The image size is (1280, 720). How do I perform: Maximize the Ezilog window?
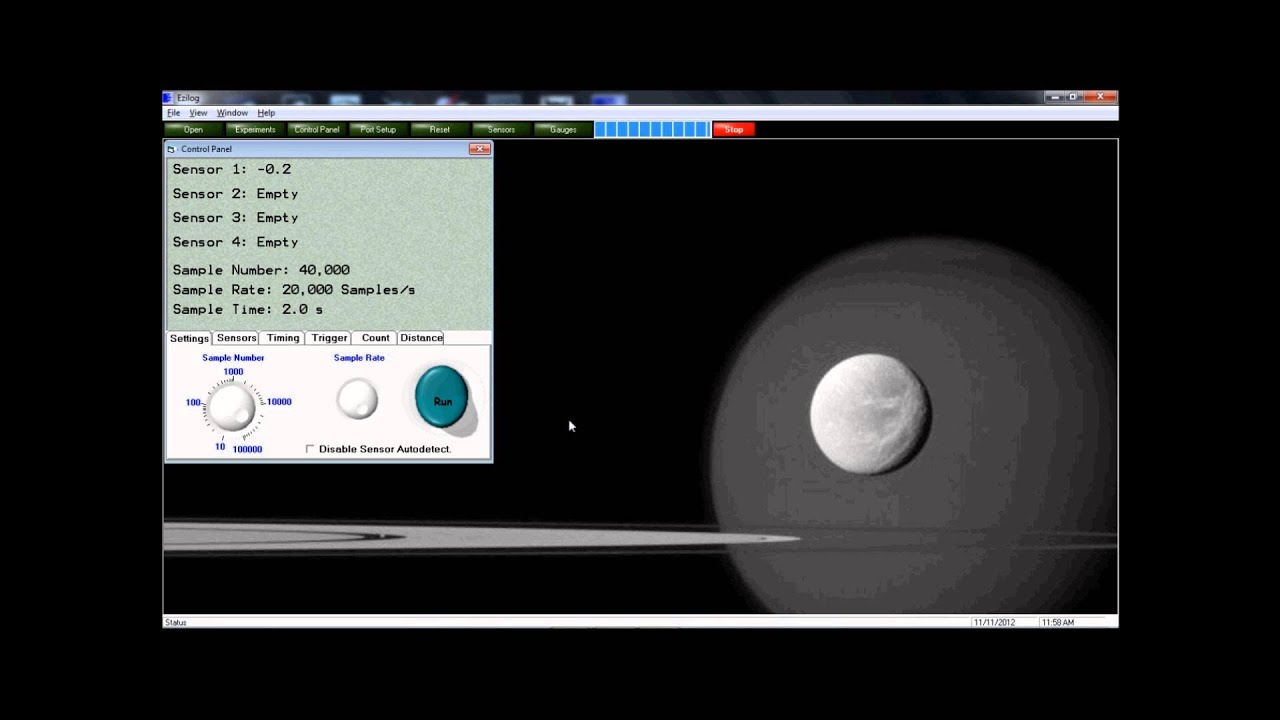(1073, 97)
